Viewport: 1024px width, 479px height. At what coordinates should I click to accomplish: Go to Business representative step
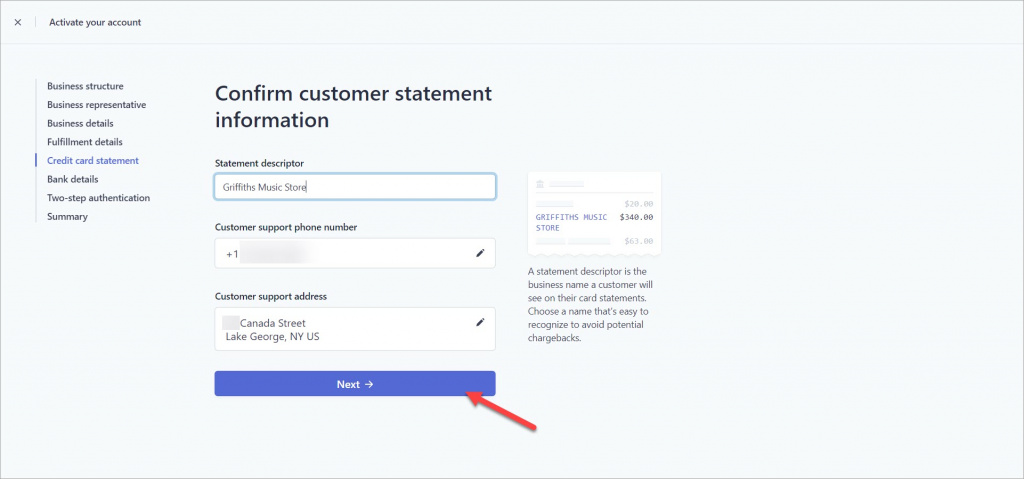97,105
